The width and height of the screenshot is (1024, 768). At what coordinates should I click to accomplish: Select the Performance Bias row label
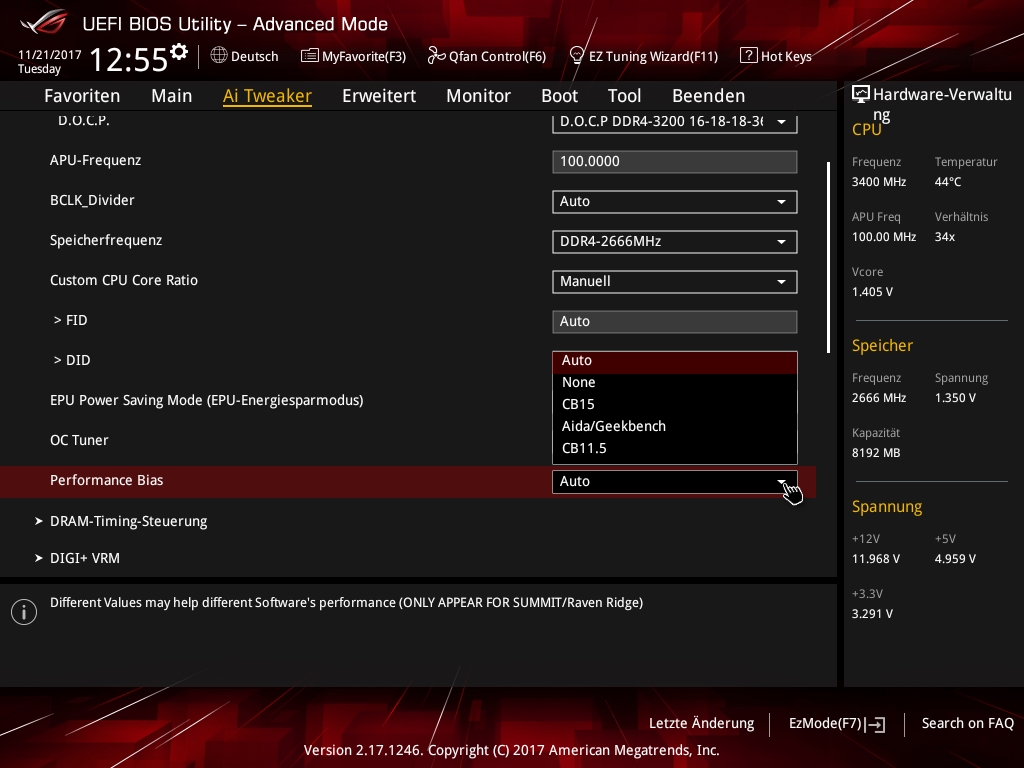106,481
